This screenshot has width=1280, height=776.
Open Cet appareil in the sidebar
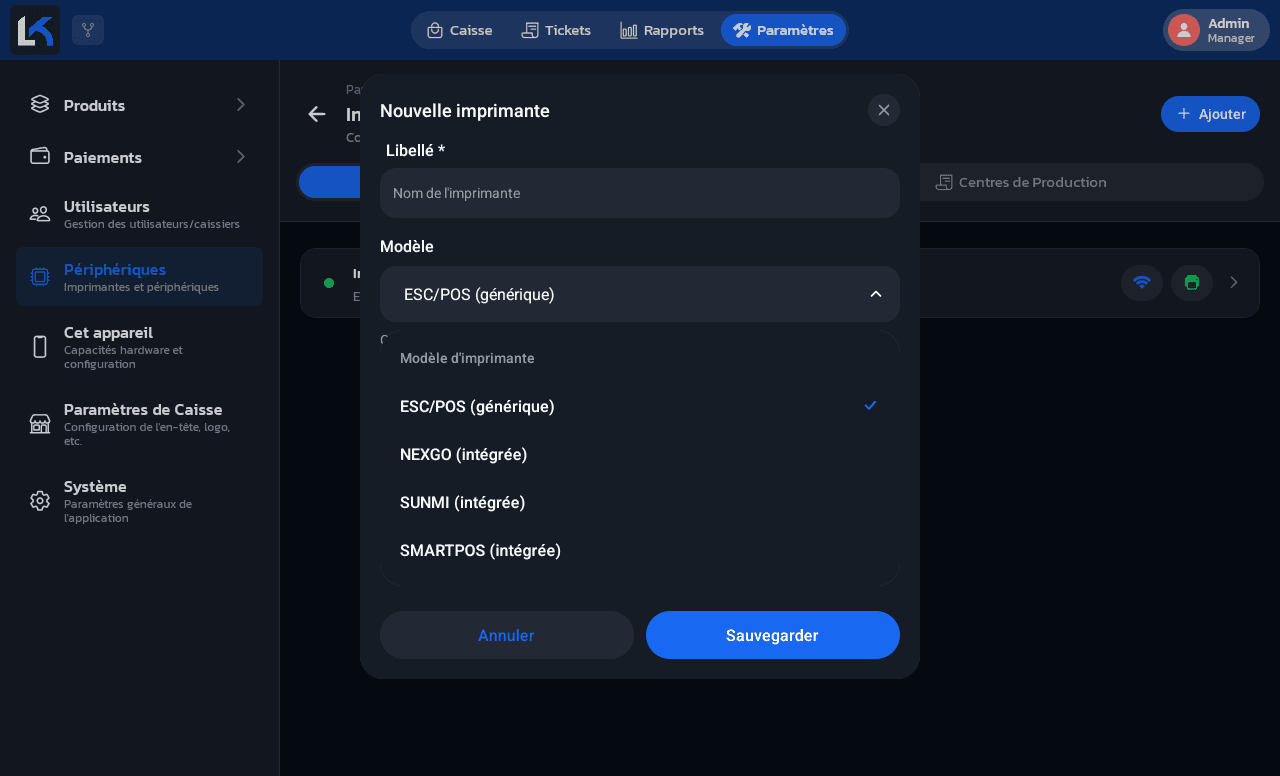(139, 347)
